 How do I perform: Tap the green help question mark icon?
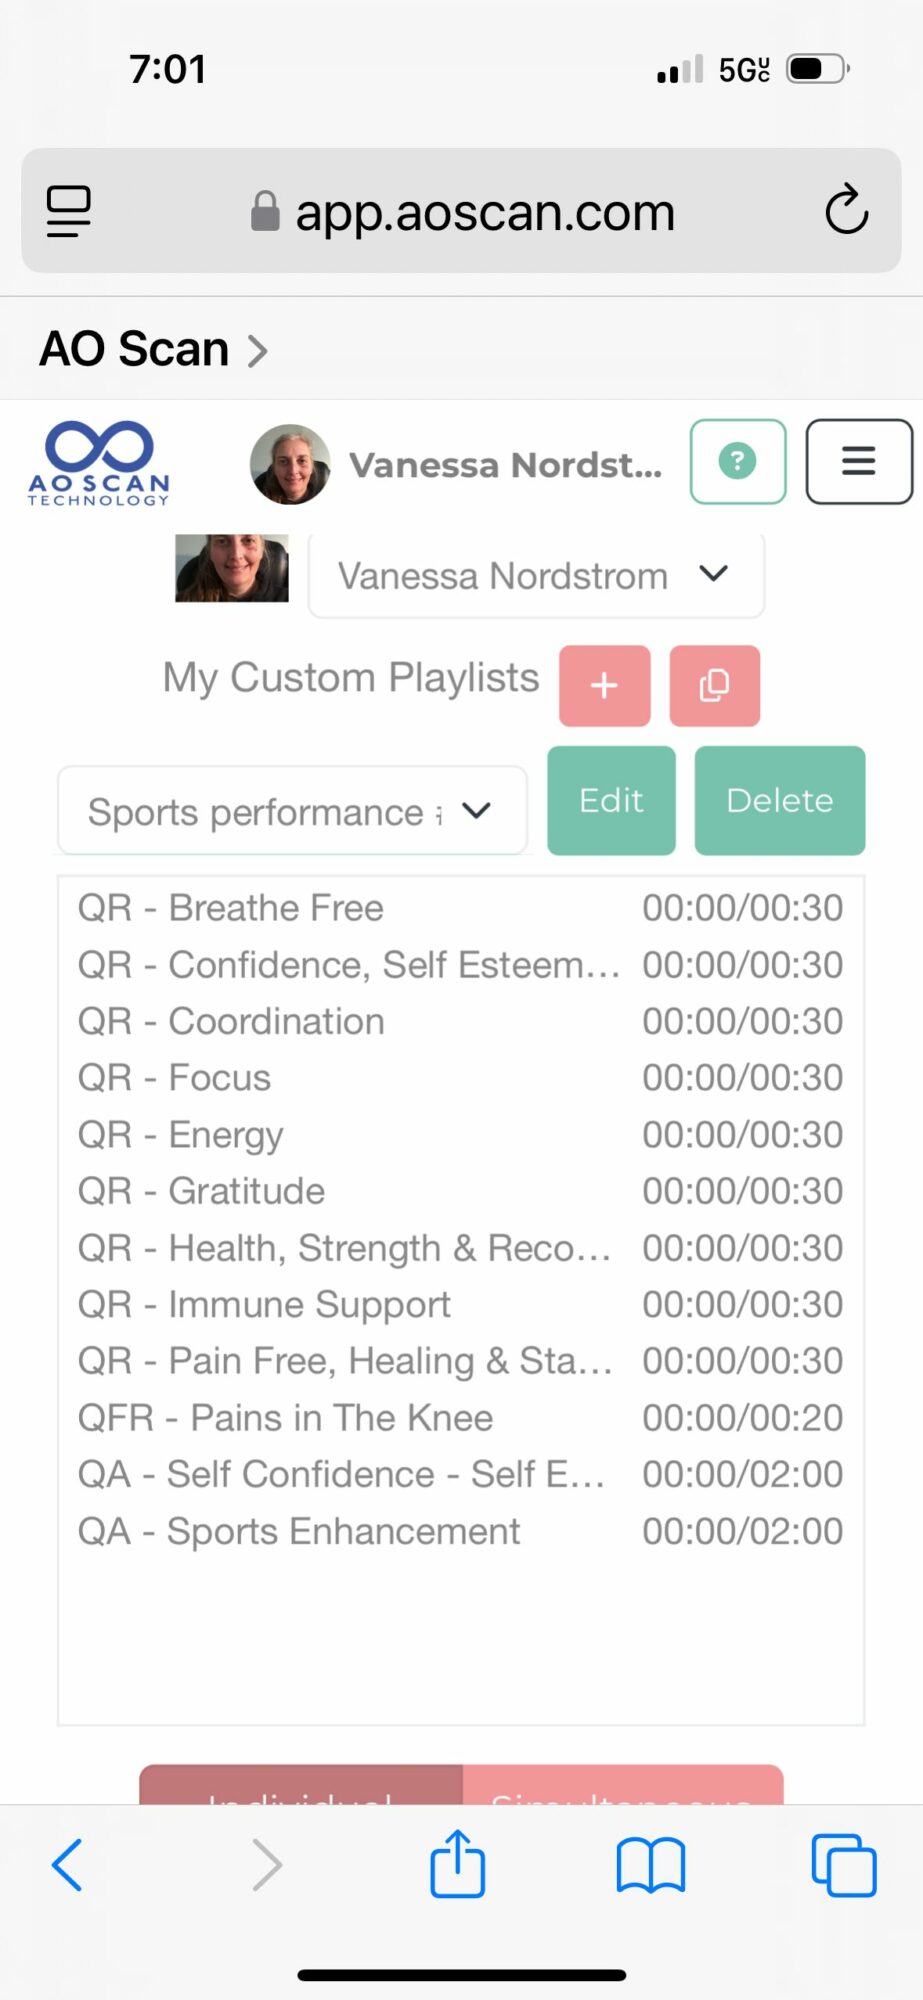(737, 462)
